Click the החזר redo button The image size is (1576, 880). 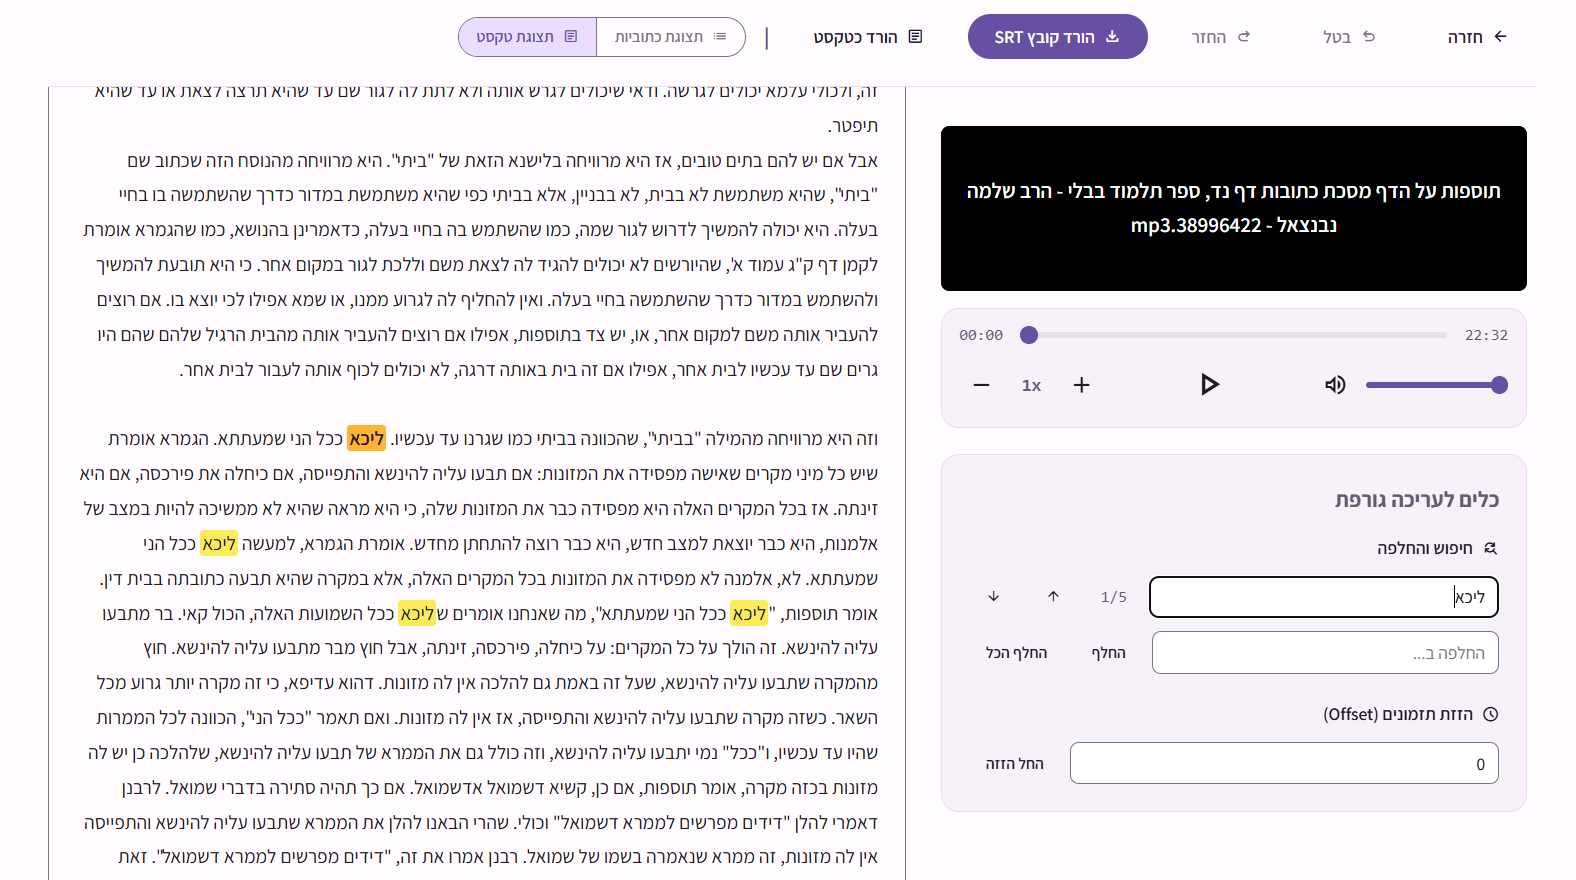coord(1220,37)
